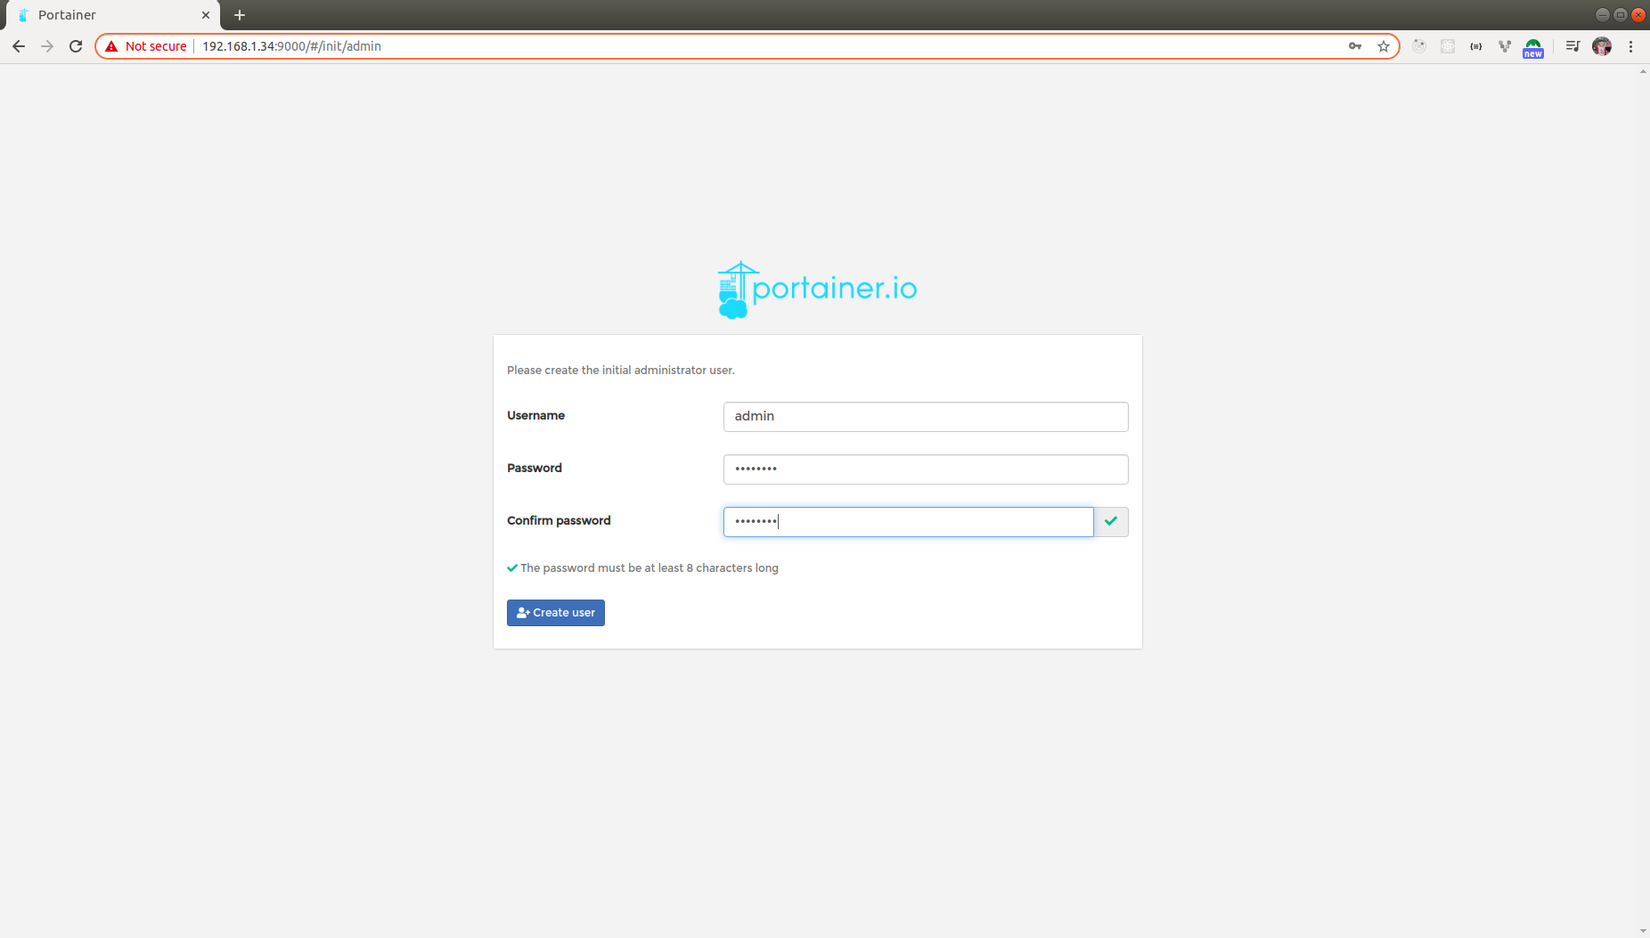Click 'The password must be at least 8 characters long'
This screenshot has width=1650, height=938.
pyautogui.click(x=649, y=568)
